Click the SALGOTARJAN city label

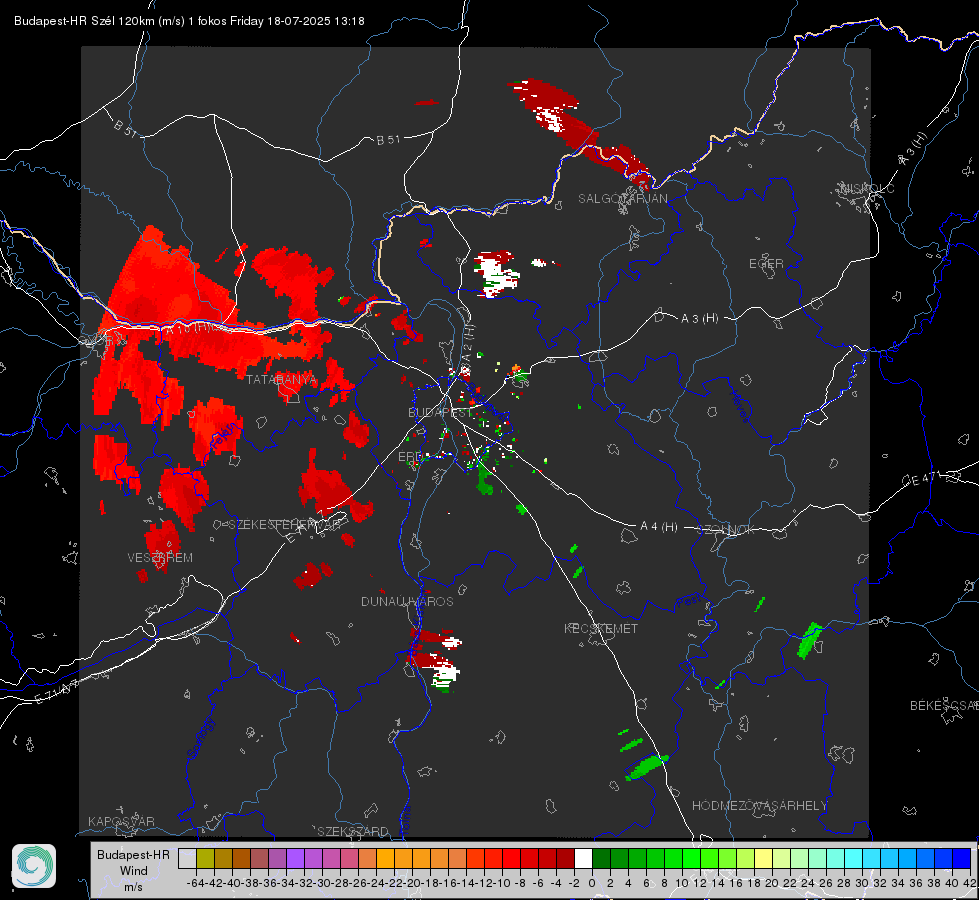pyautogui.click(x=622, y=199)
